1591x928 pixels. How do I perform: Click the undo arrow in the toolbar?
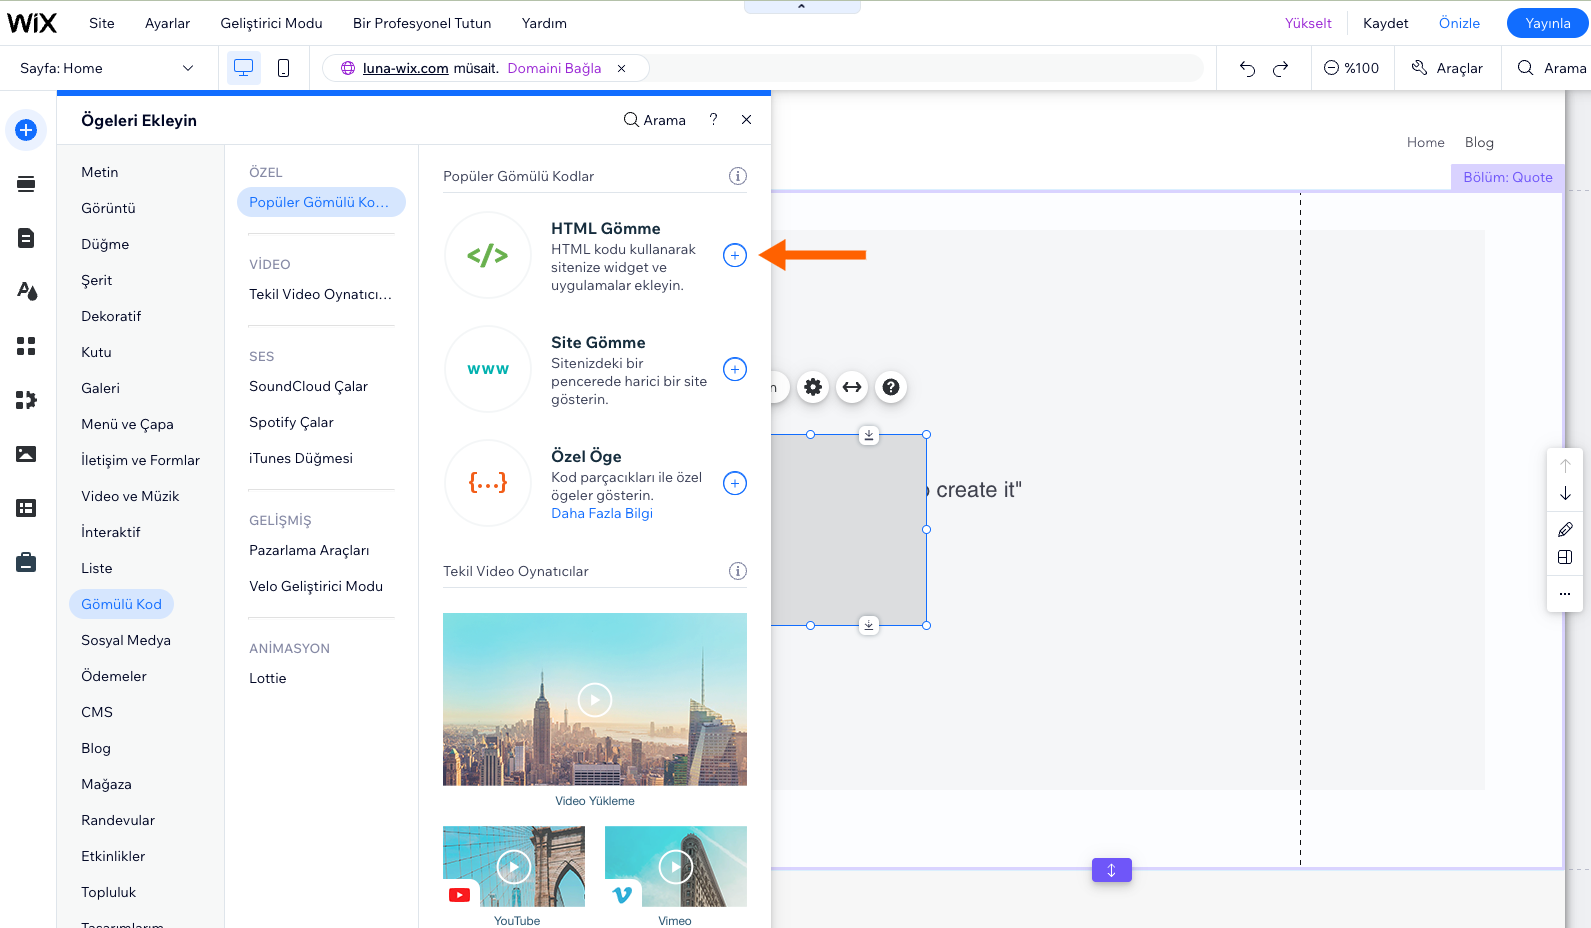(x=1247, y=68)
